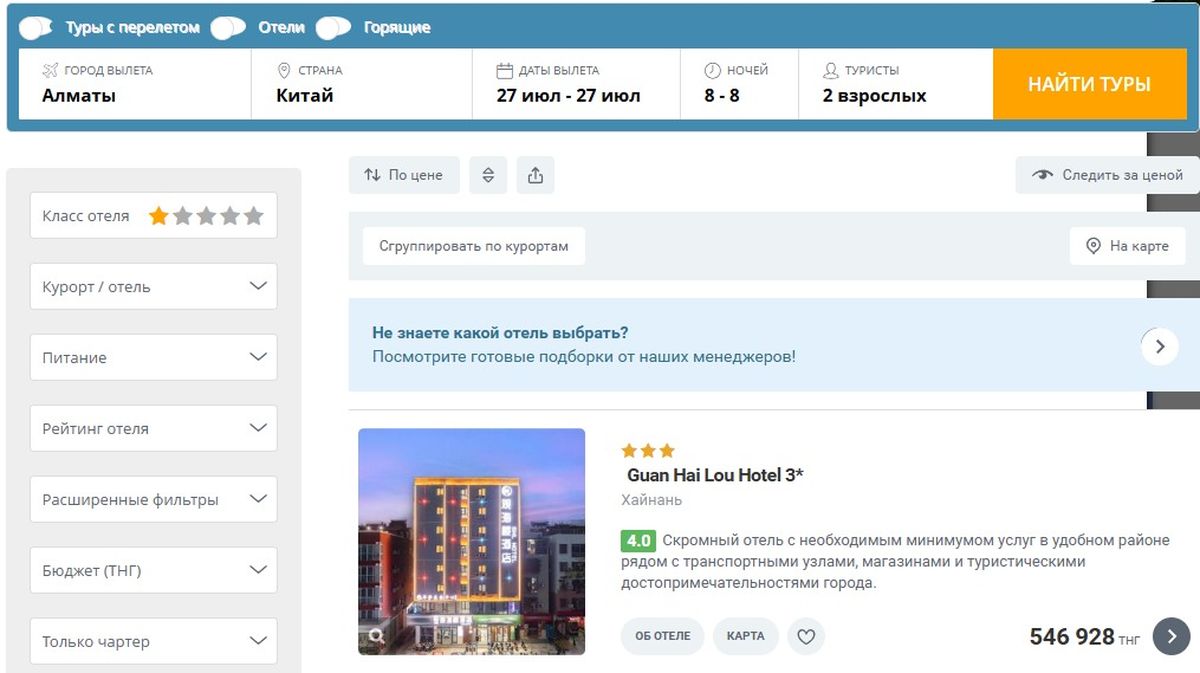Screen dimensions: 1200x673
Task: Sort results with По цене button
Action: [403, 175]
